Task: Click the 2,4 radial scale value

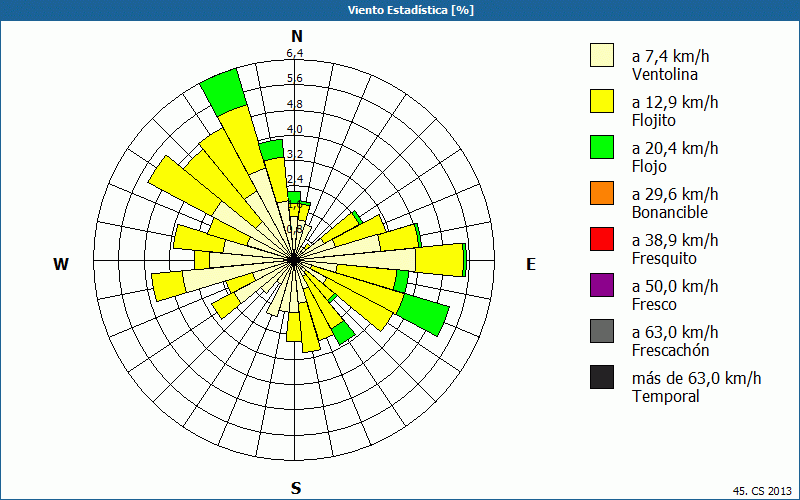Action: [x=294, y=179]
